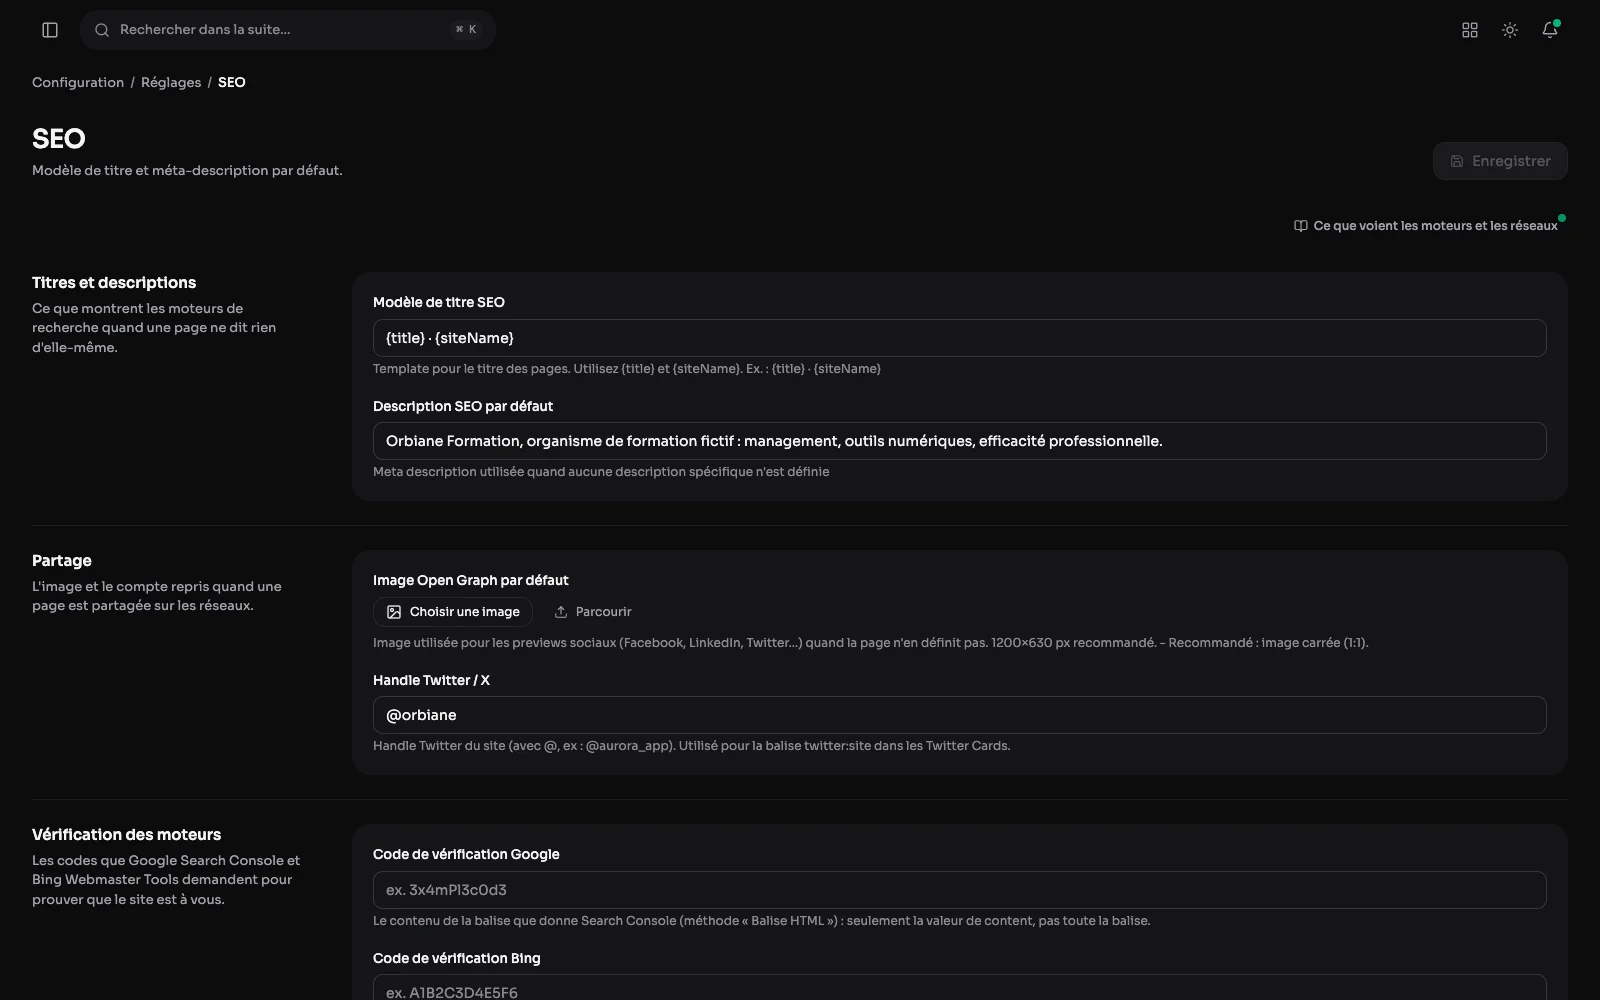Click the Enregistrer button
Screen dimensions: 1600x1000
tap(1500, 161)
